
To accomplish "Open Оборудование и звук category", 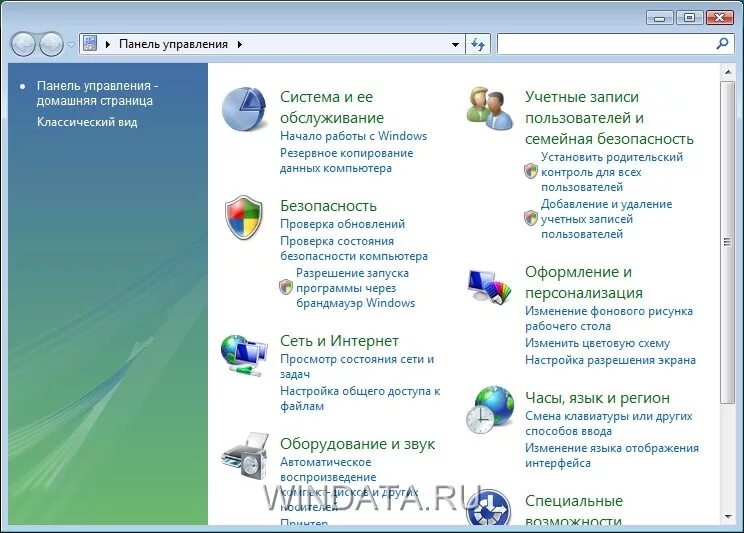I will pos(357,444).
